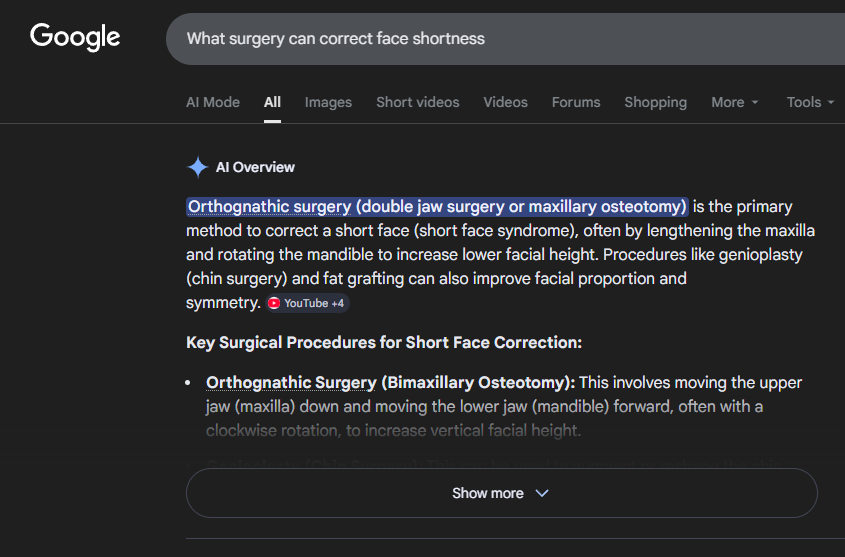Open the Short videos tab
The image size is (845, 557).
(x=418, y=102)
